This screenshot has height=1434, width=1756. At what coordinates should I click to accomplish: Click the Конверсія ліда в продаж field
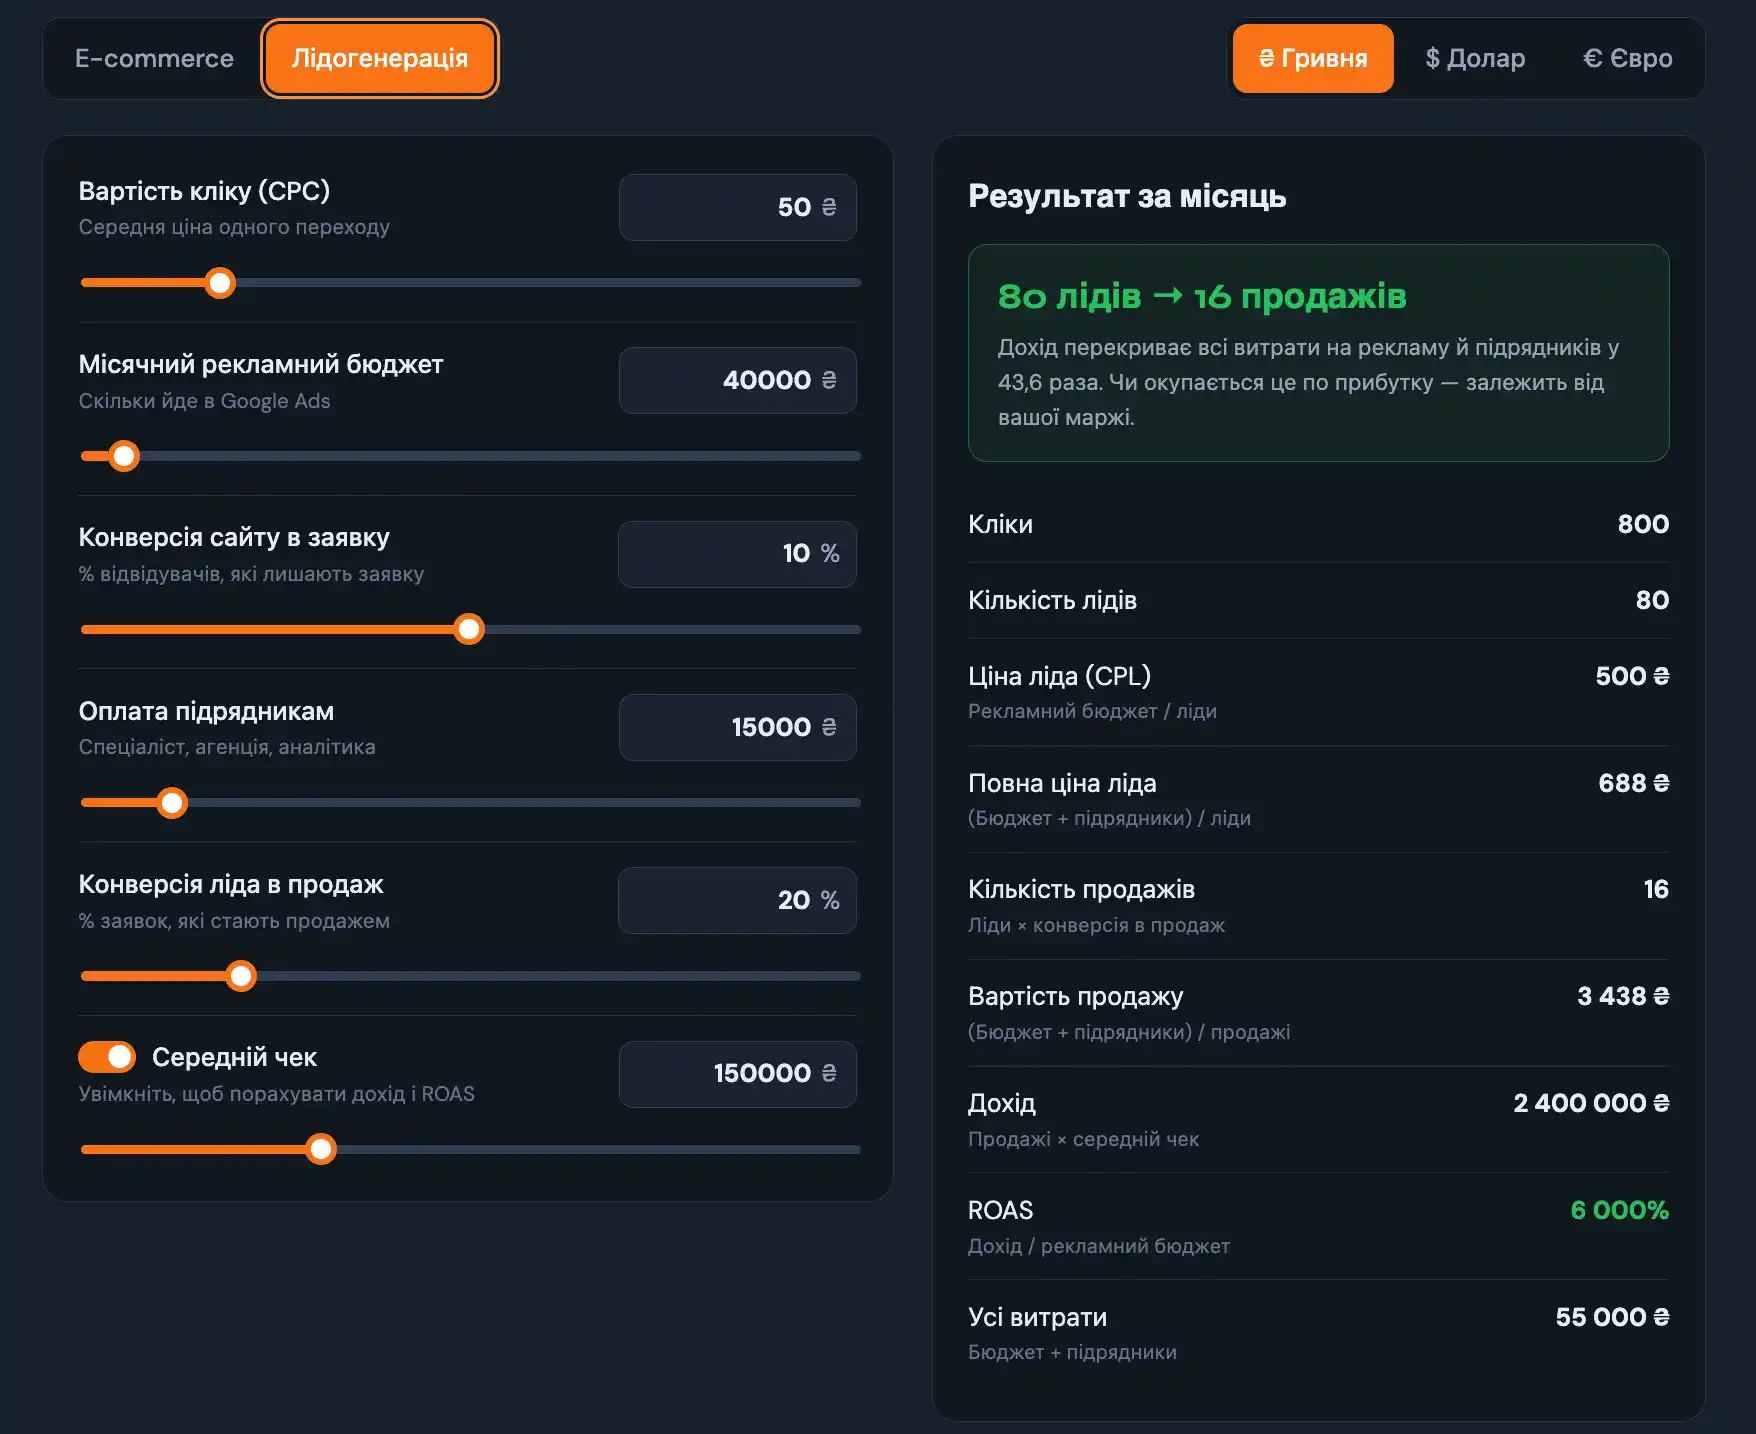[x=738, y=900]
